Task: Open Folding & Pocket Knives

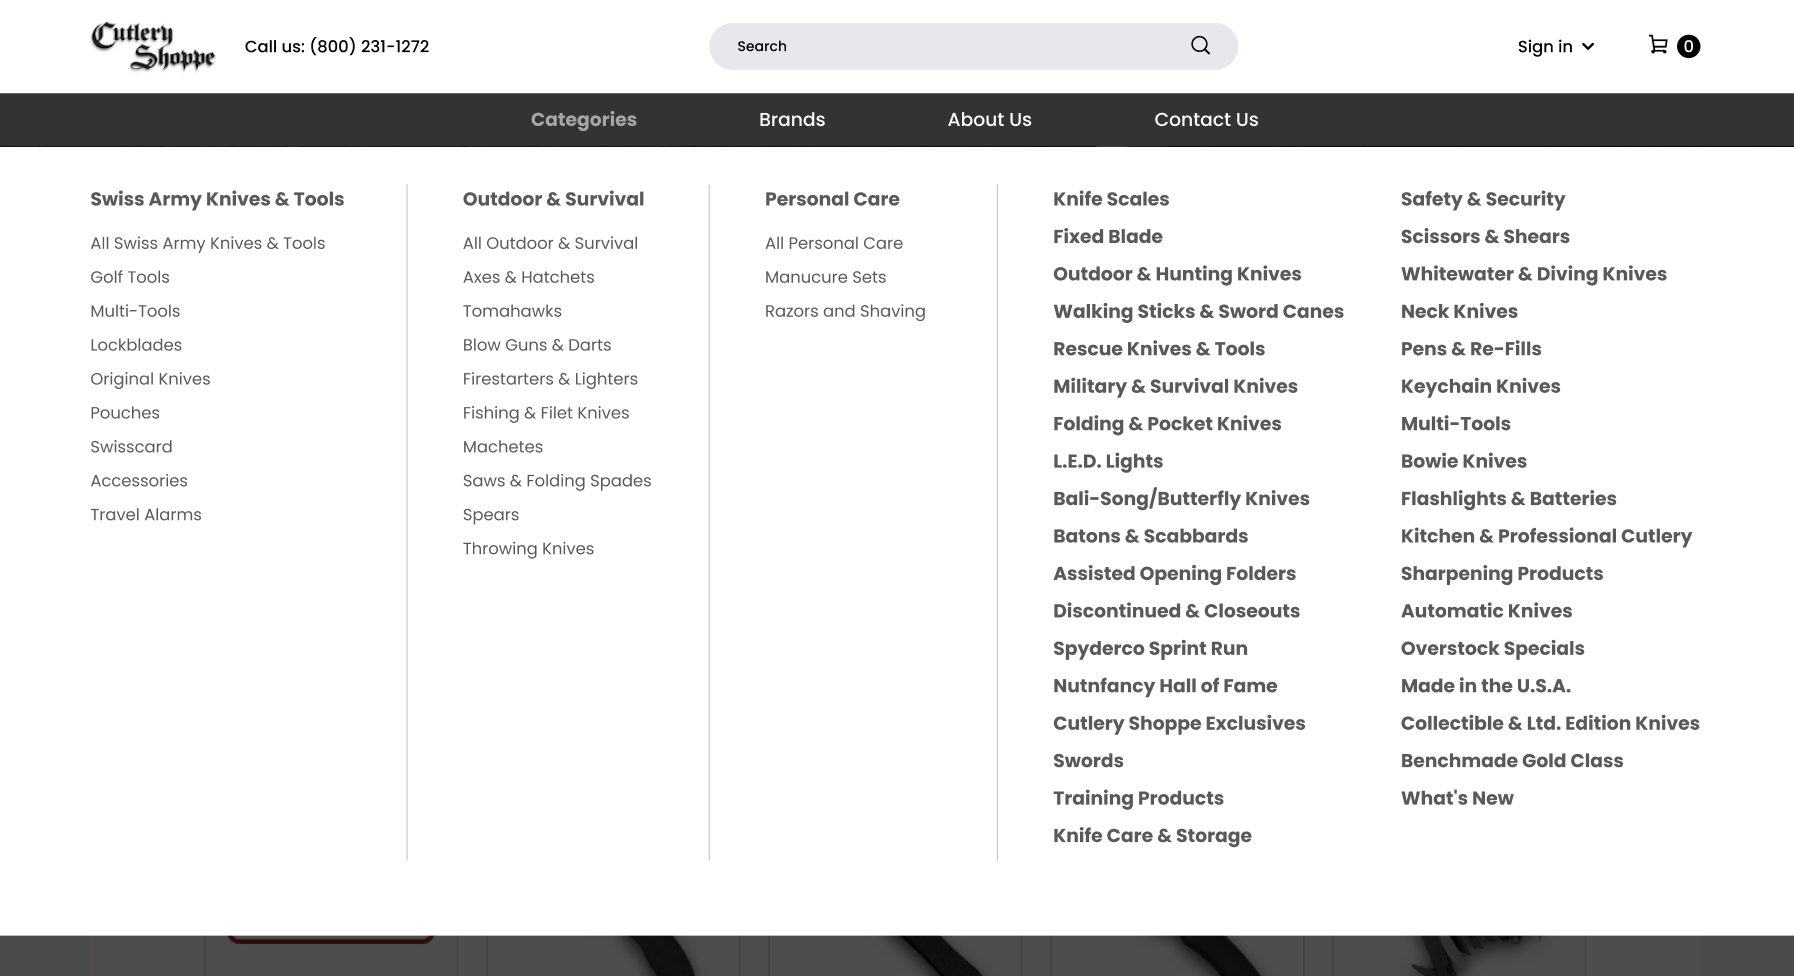Action: pos(1167,424)
